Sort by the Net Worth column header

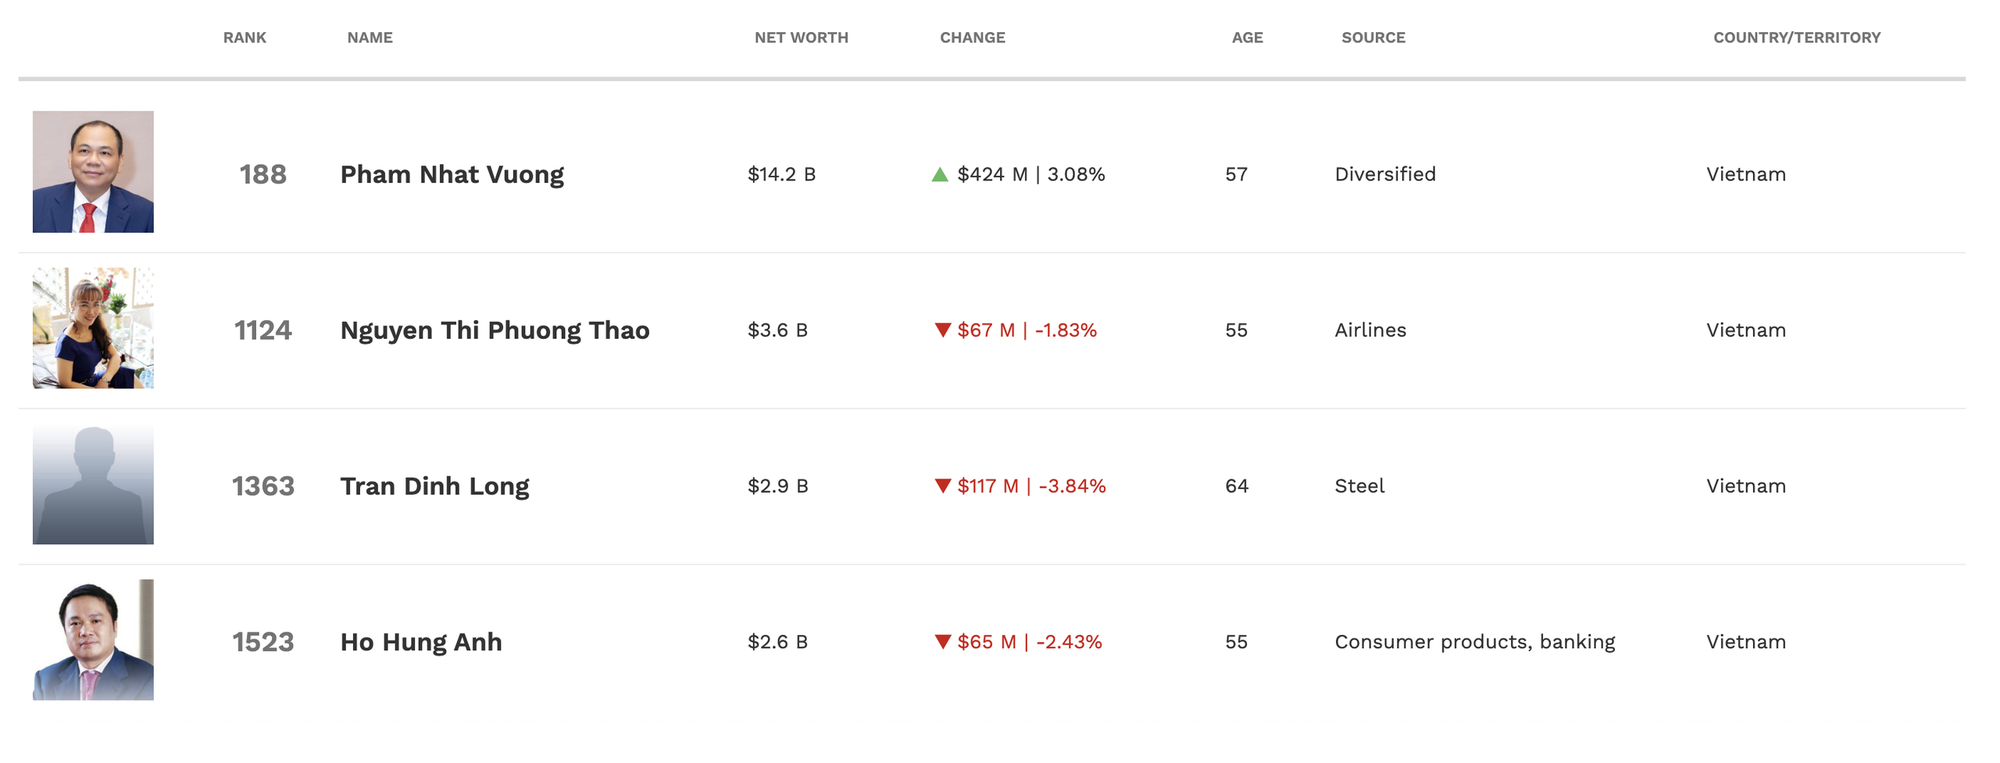801,38
